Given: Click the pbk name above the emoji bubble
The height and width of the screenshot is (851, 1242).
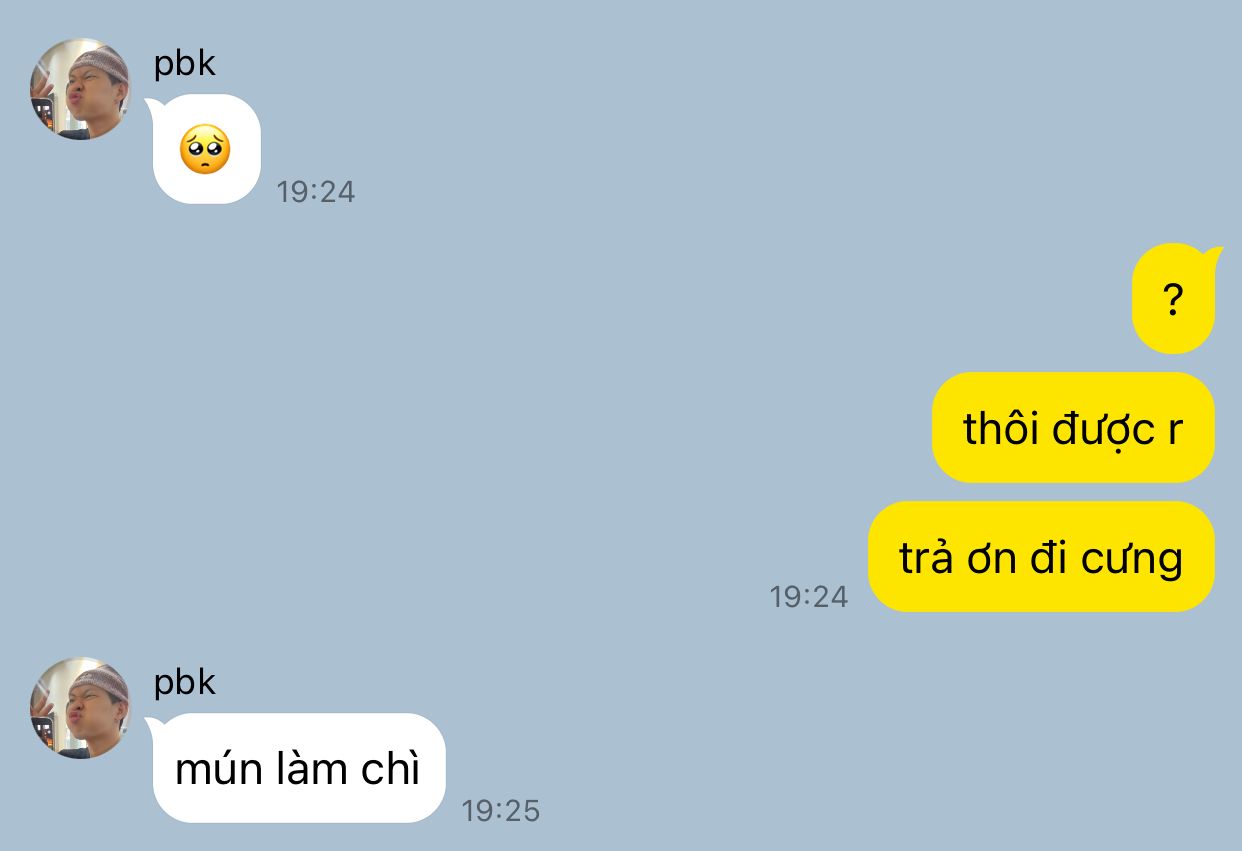Looking at the screenshot, I should 185,63.
